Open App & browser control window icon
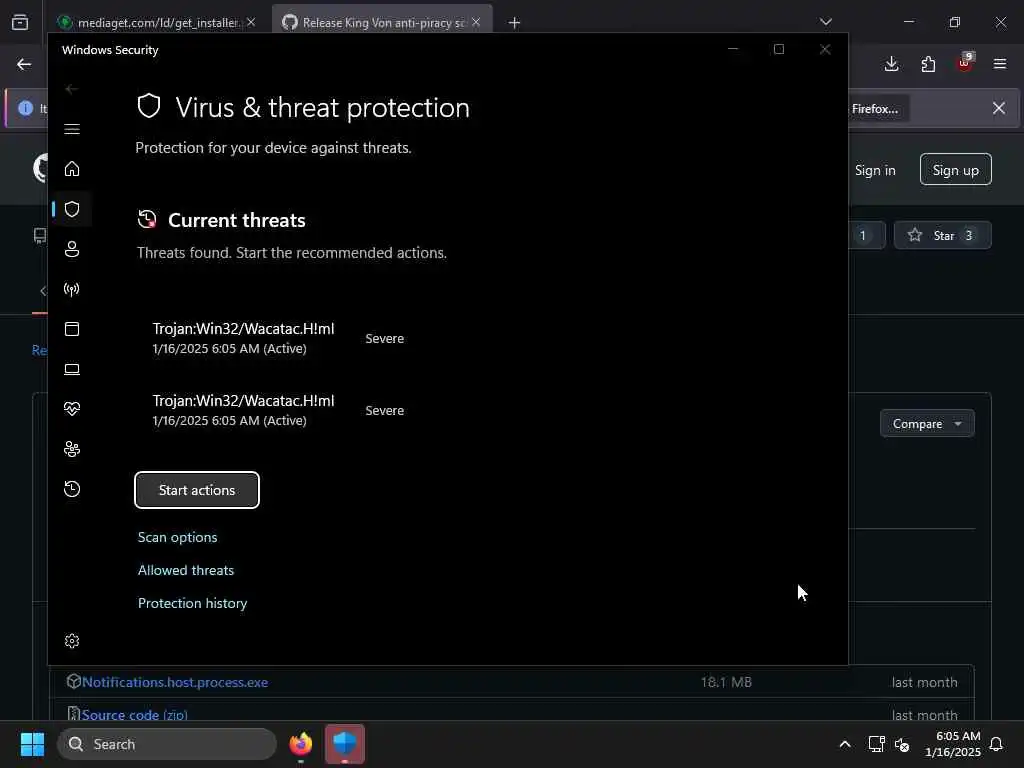 tap(72, 329)
